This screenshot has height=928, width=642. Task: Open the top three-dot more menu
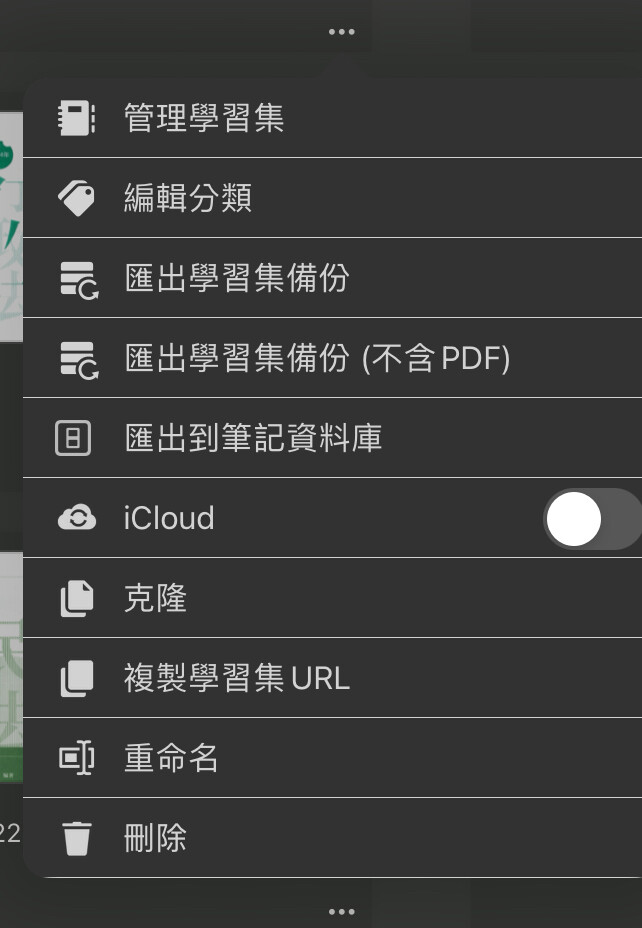(x=341, y=32)
